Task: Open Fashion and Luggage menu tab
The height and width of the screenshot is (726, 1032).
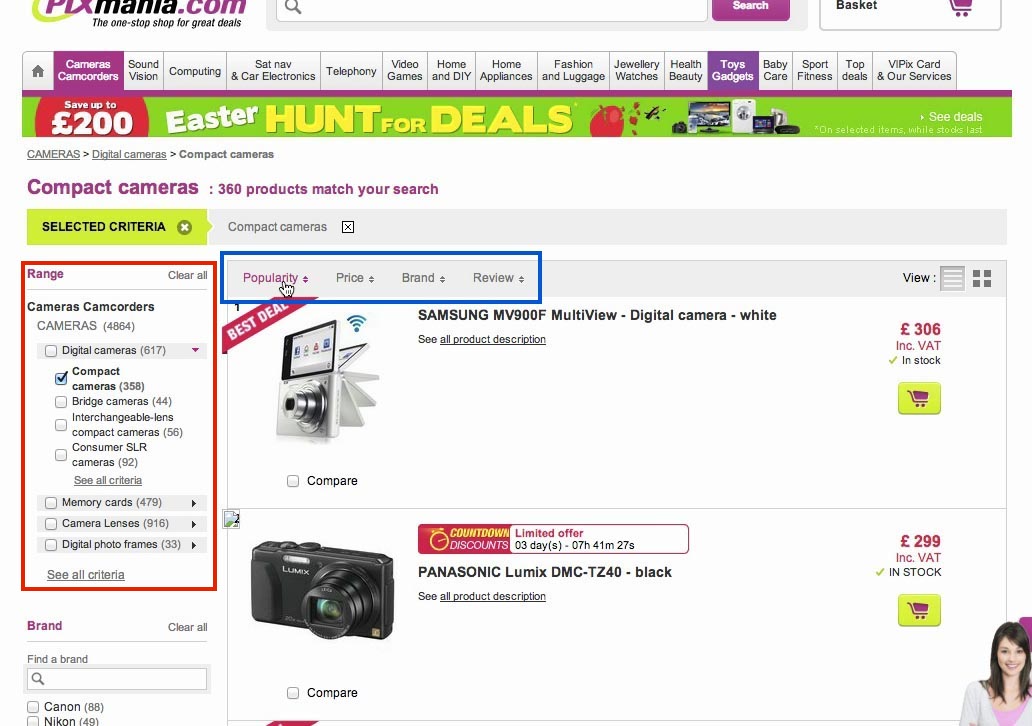Action: pos(573,70)
